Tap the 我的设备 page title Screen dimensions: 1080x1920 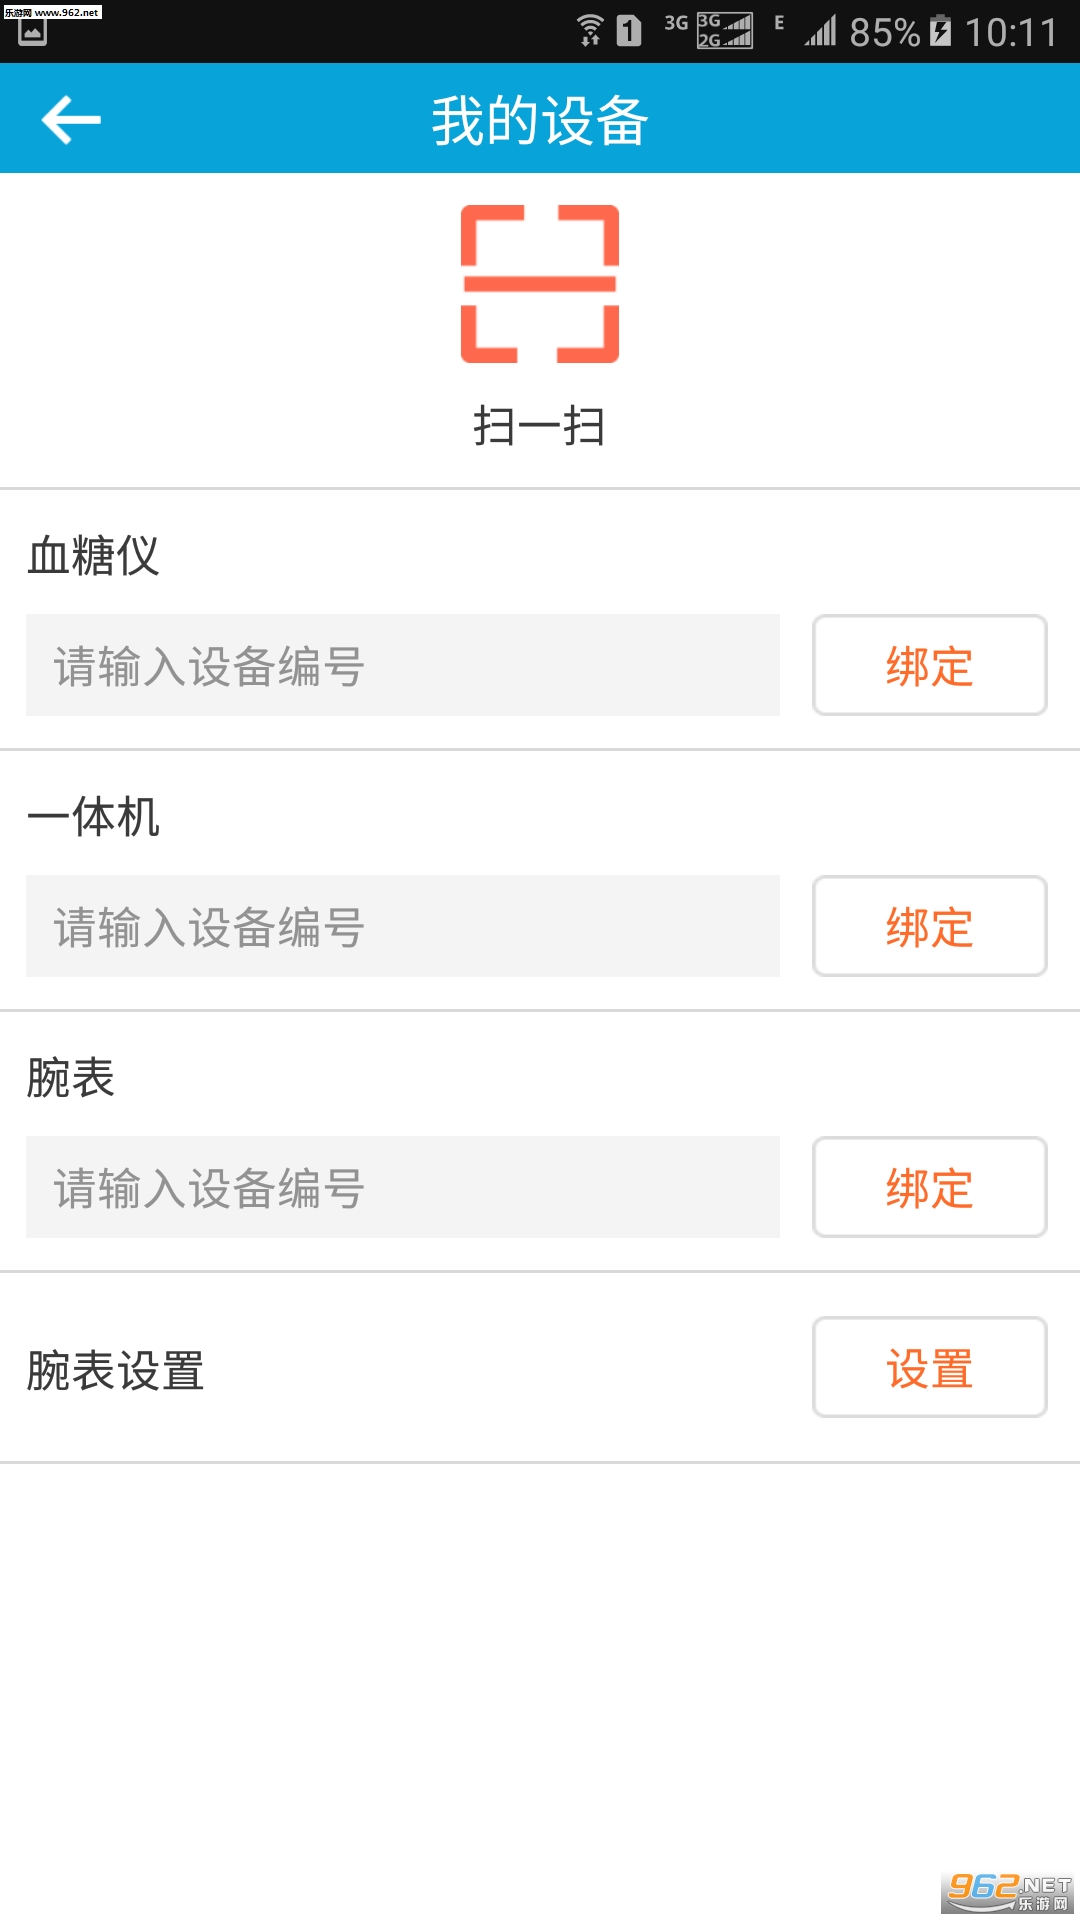540,121
